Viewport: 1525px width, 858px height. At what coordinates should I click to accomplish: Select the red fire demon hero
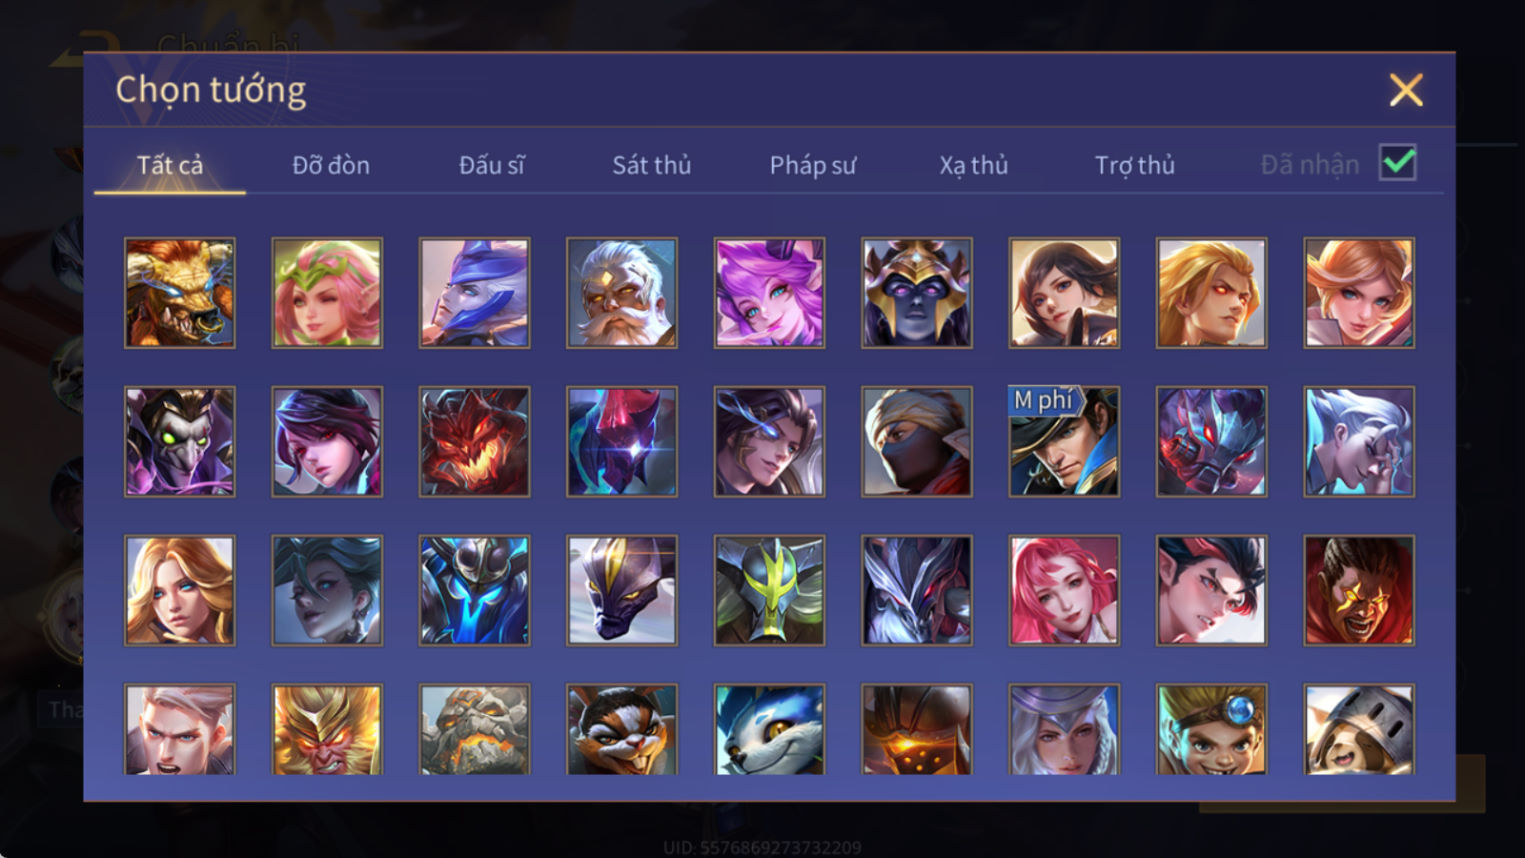tap(475, 441)
